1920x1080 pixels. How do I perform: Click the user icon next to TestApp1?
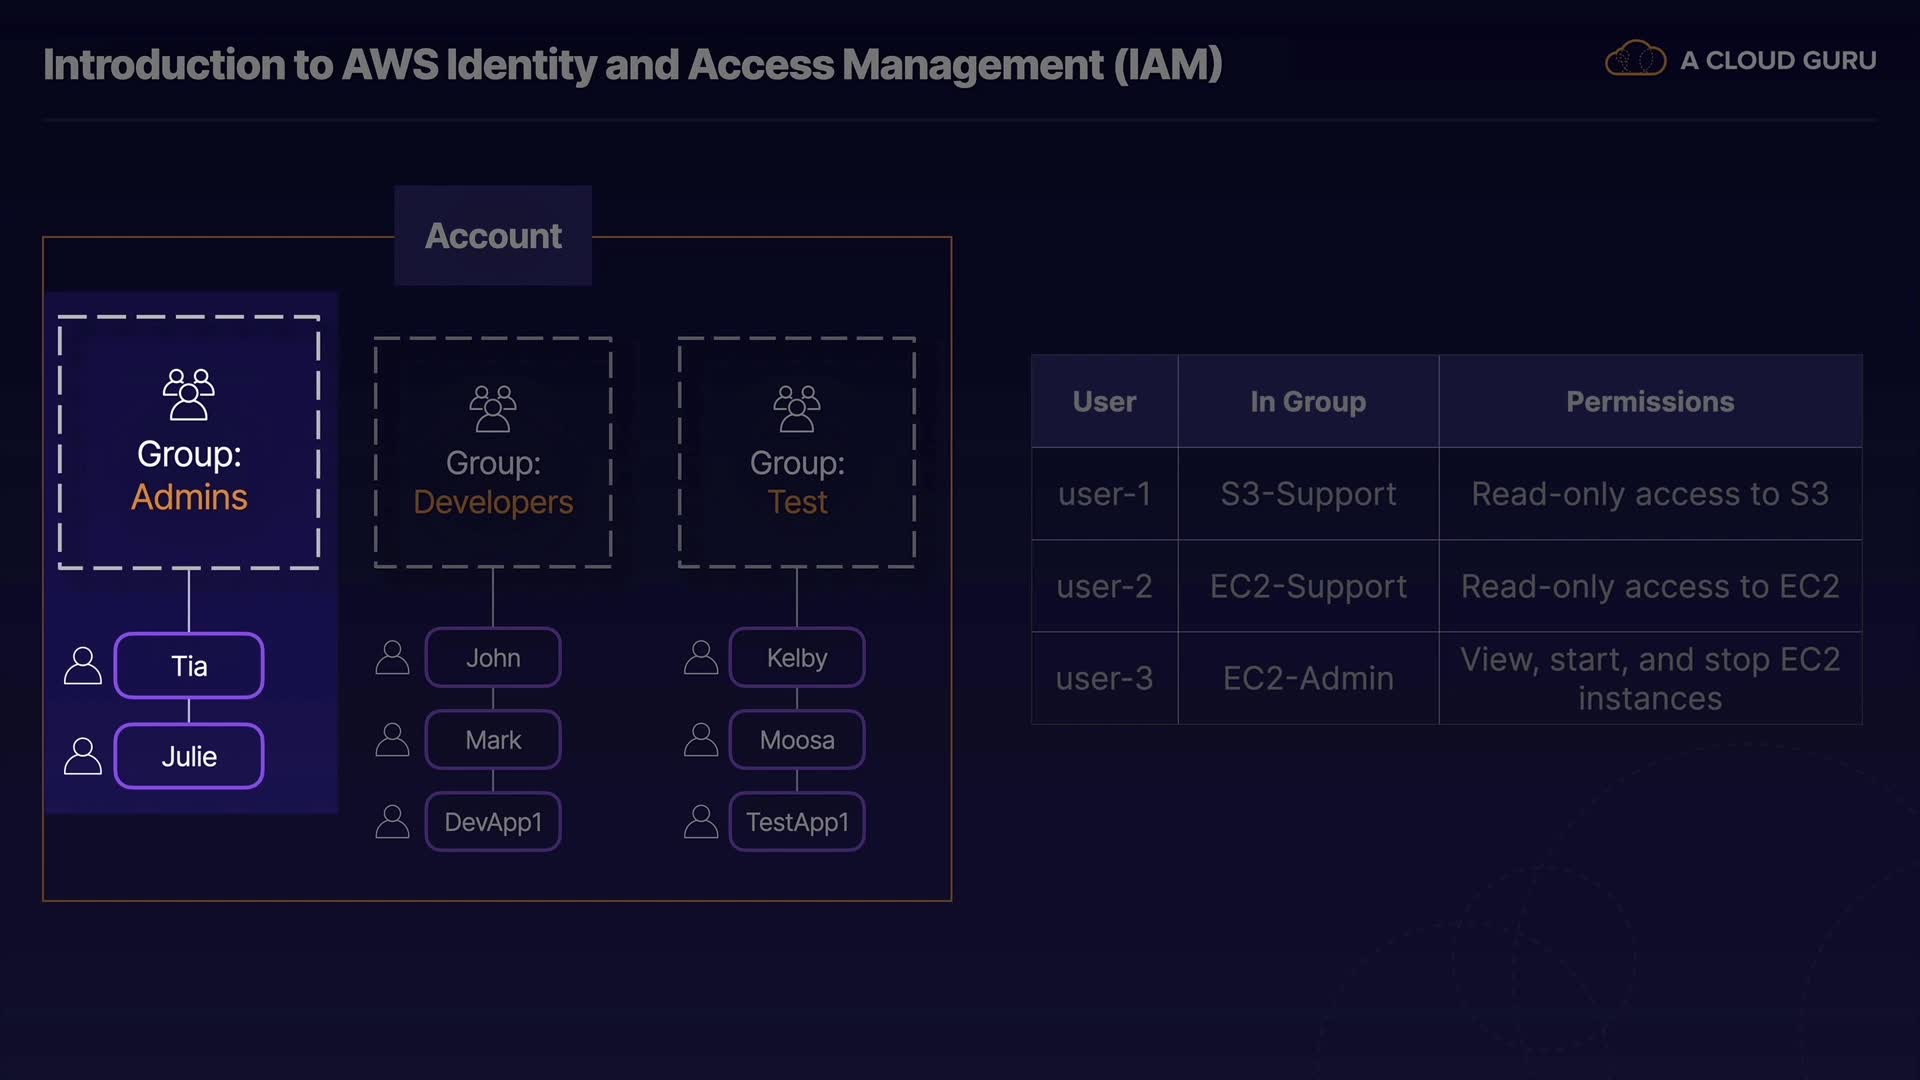point(701,822)
